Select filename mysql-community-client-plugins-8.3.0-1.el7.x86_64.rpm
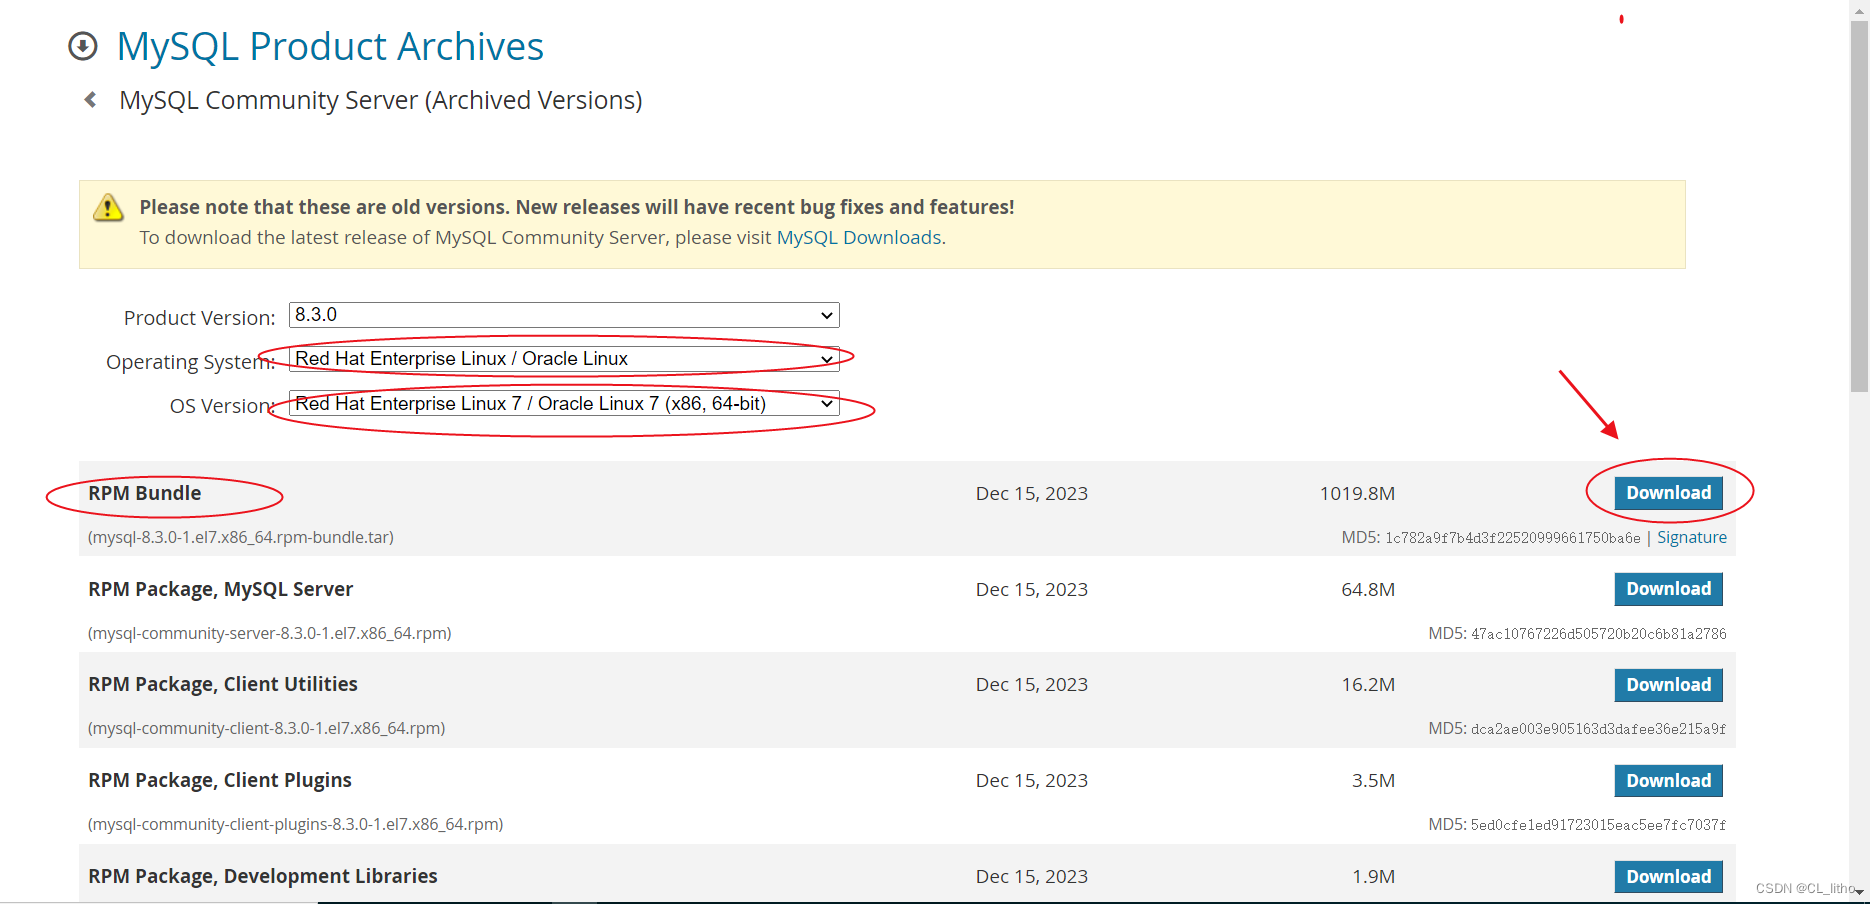Viewport: 1870px width, 904px height. (x=296, y=824)
